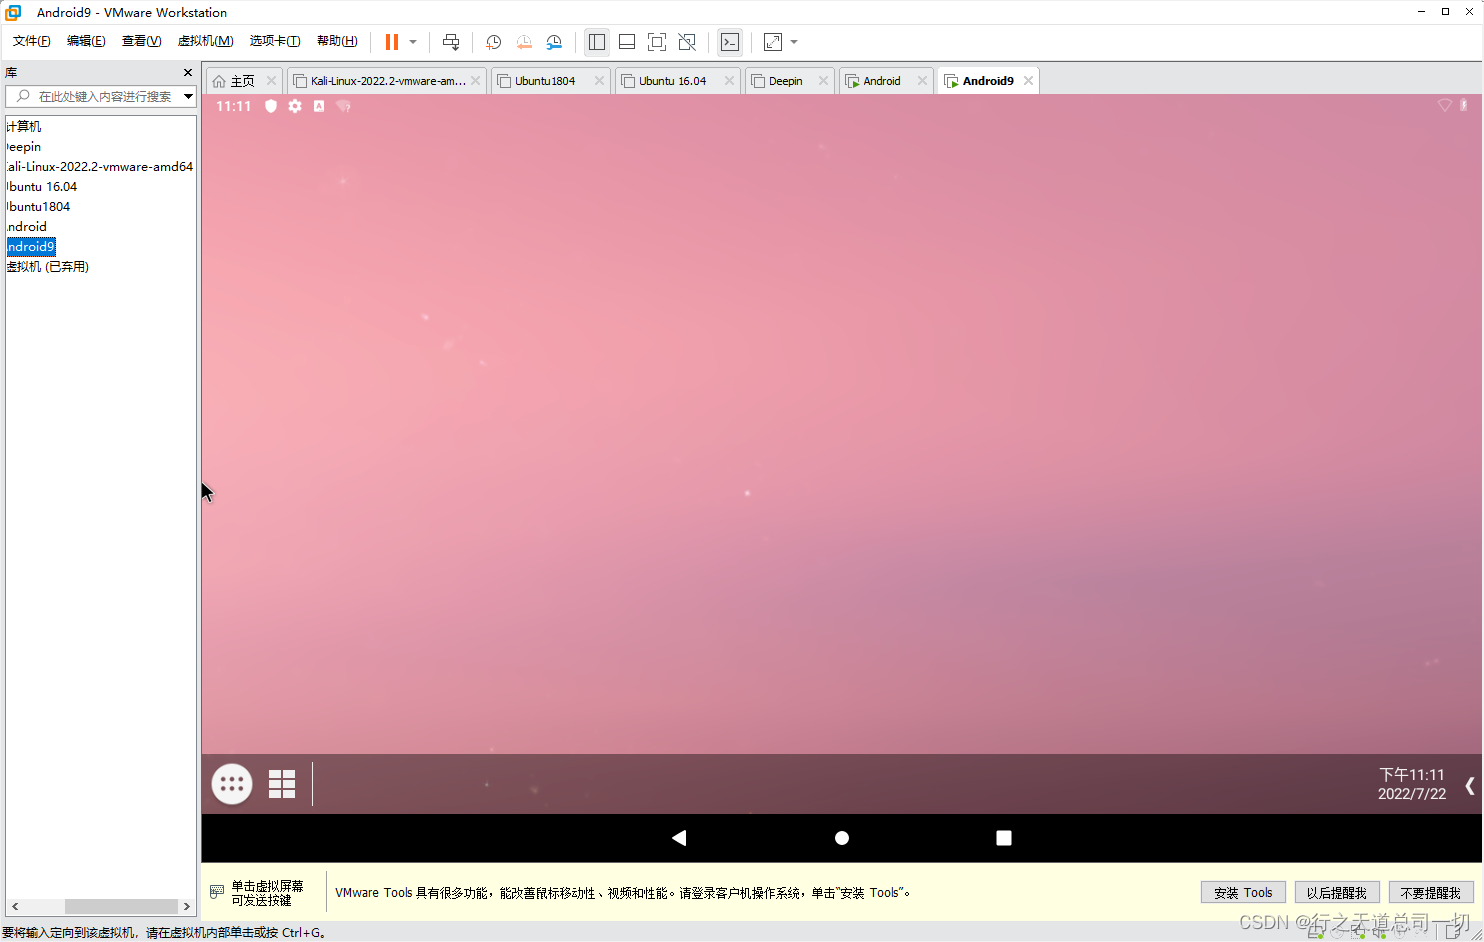Click the settings gear in Android status bar
Viewport: 1484px width, 942px height.
click(x=295, y=106)
